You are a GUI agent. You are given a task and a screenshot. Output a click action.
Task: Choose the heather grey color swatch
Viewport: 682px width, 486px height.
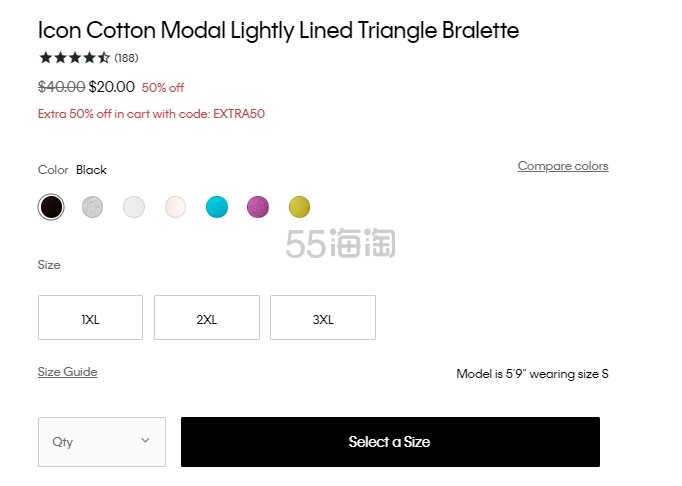click(x=92, y=207)
